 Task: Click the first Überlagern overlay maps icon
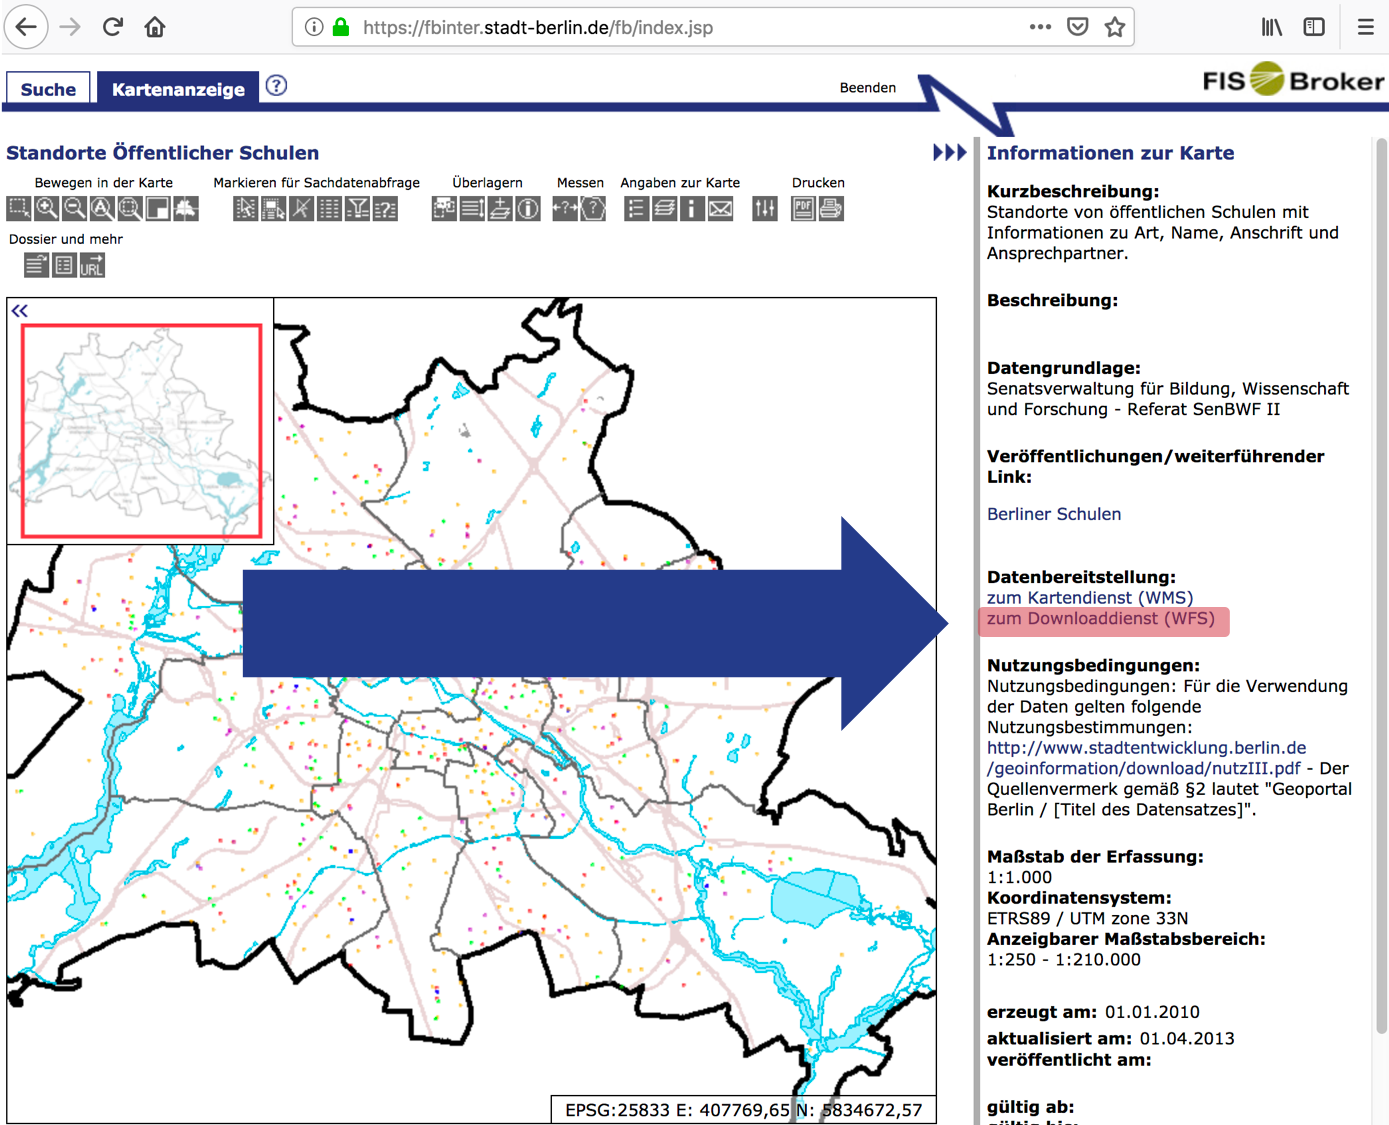[x=445, y=208]
